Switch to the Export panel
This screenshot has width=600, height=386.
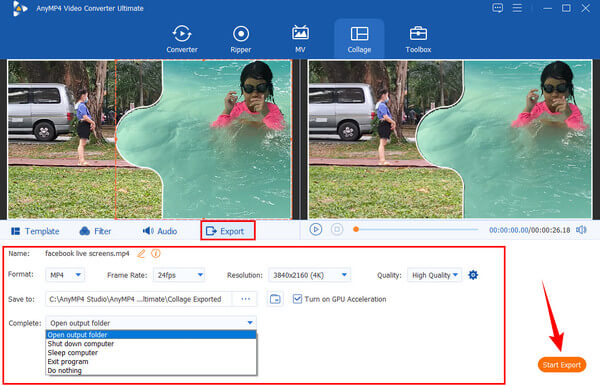point(228,231)
